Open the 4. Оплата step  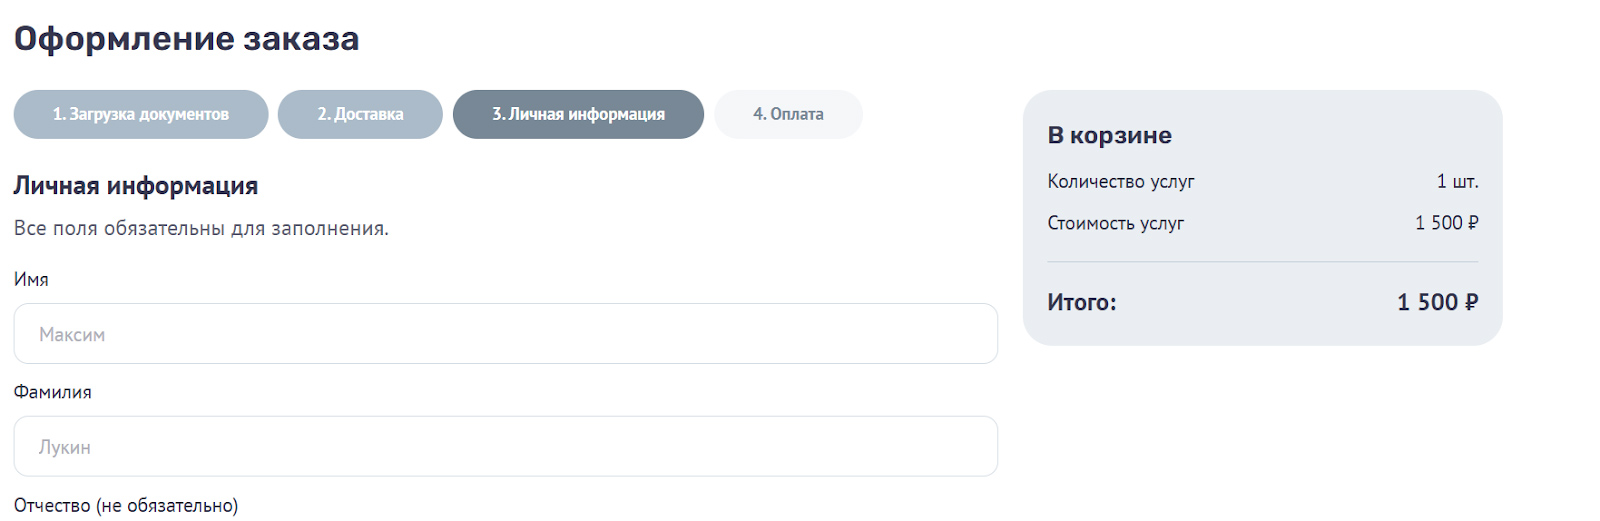[788, 114]
